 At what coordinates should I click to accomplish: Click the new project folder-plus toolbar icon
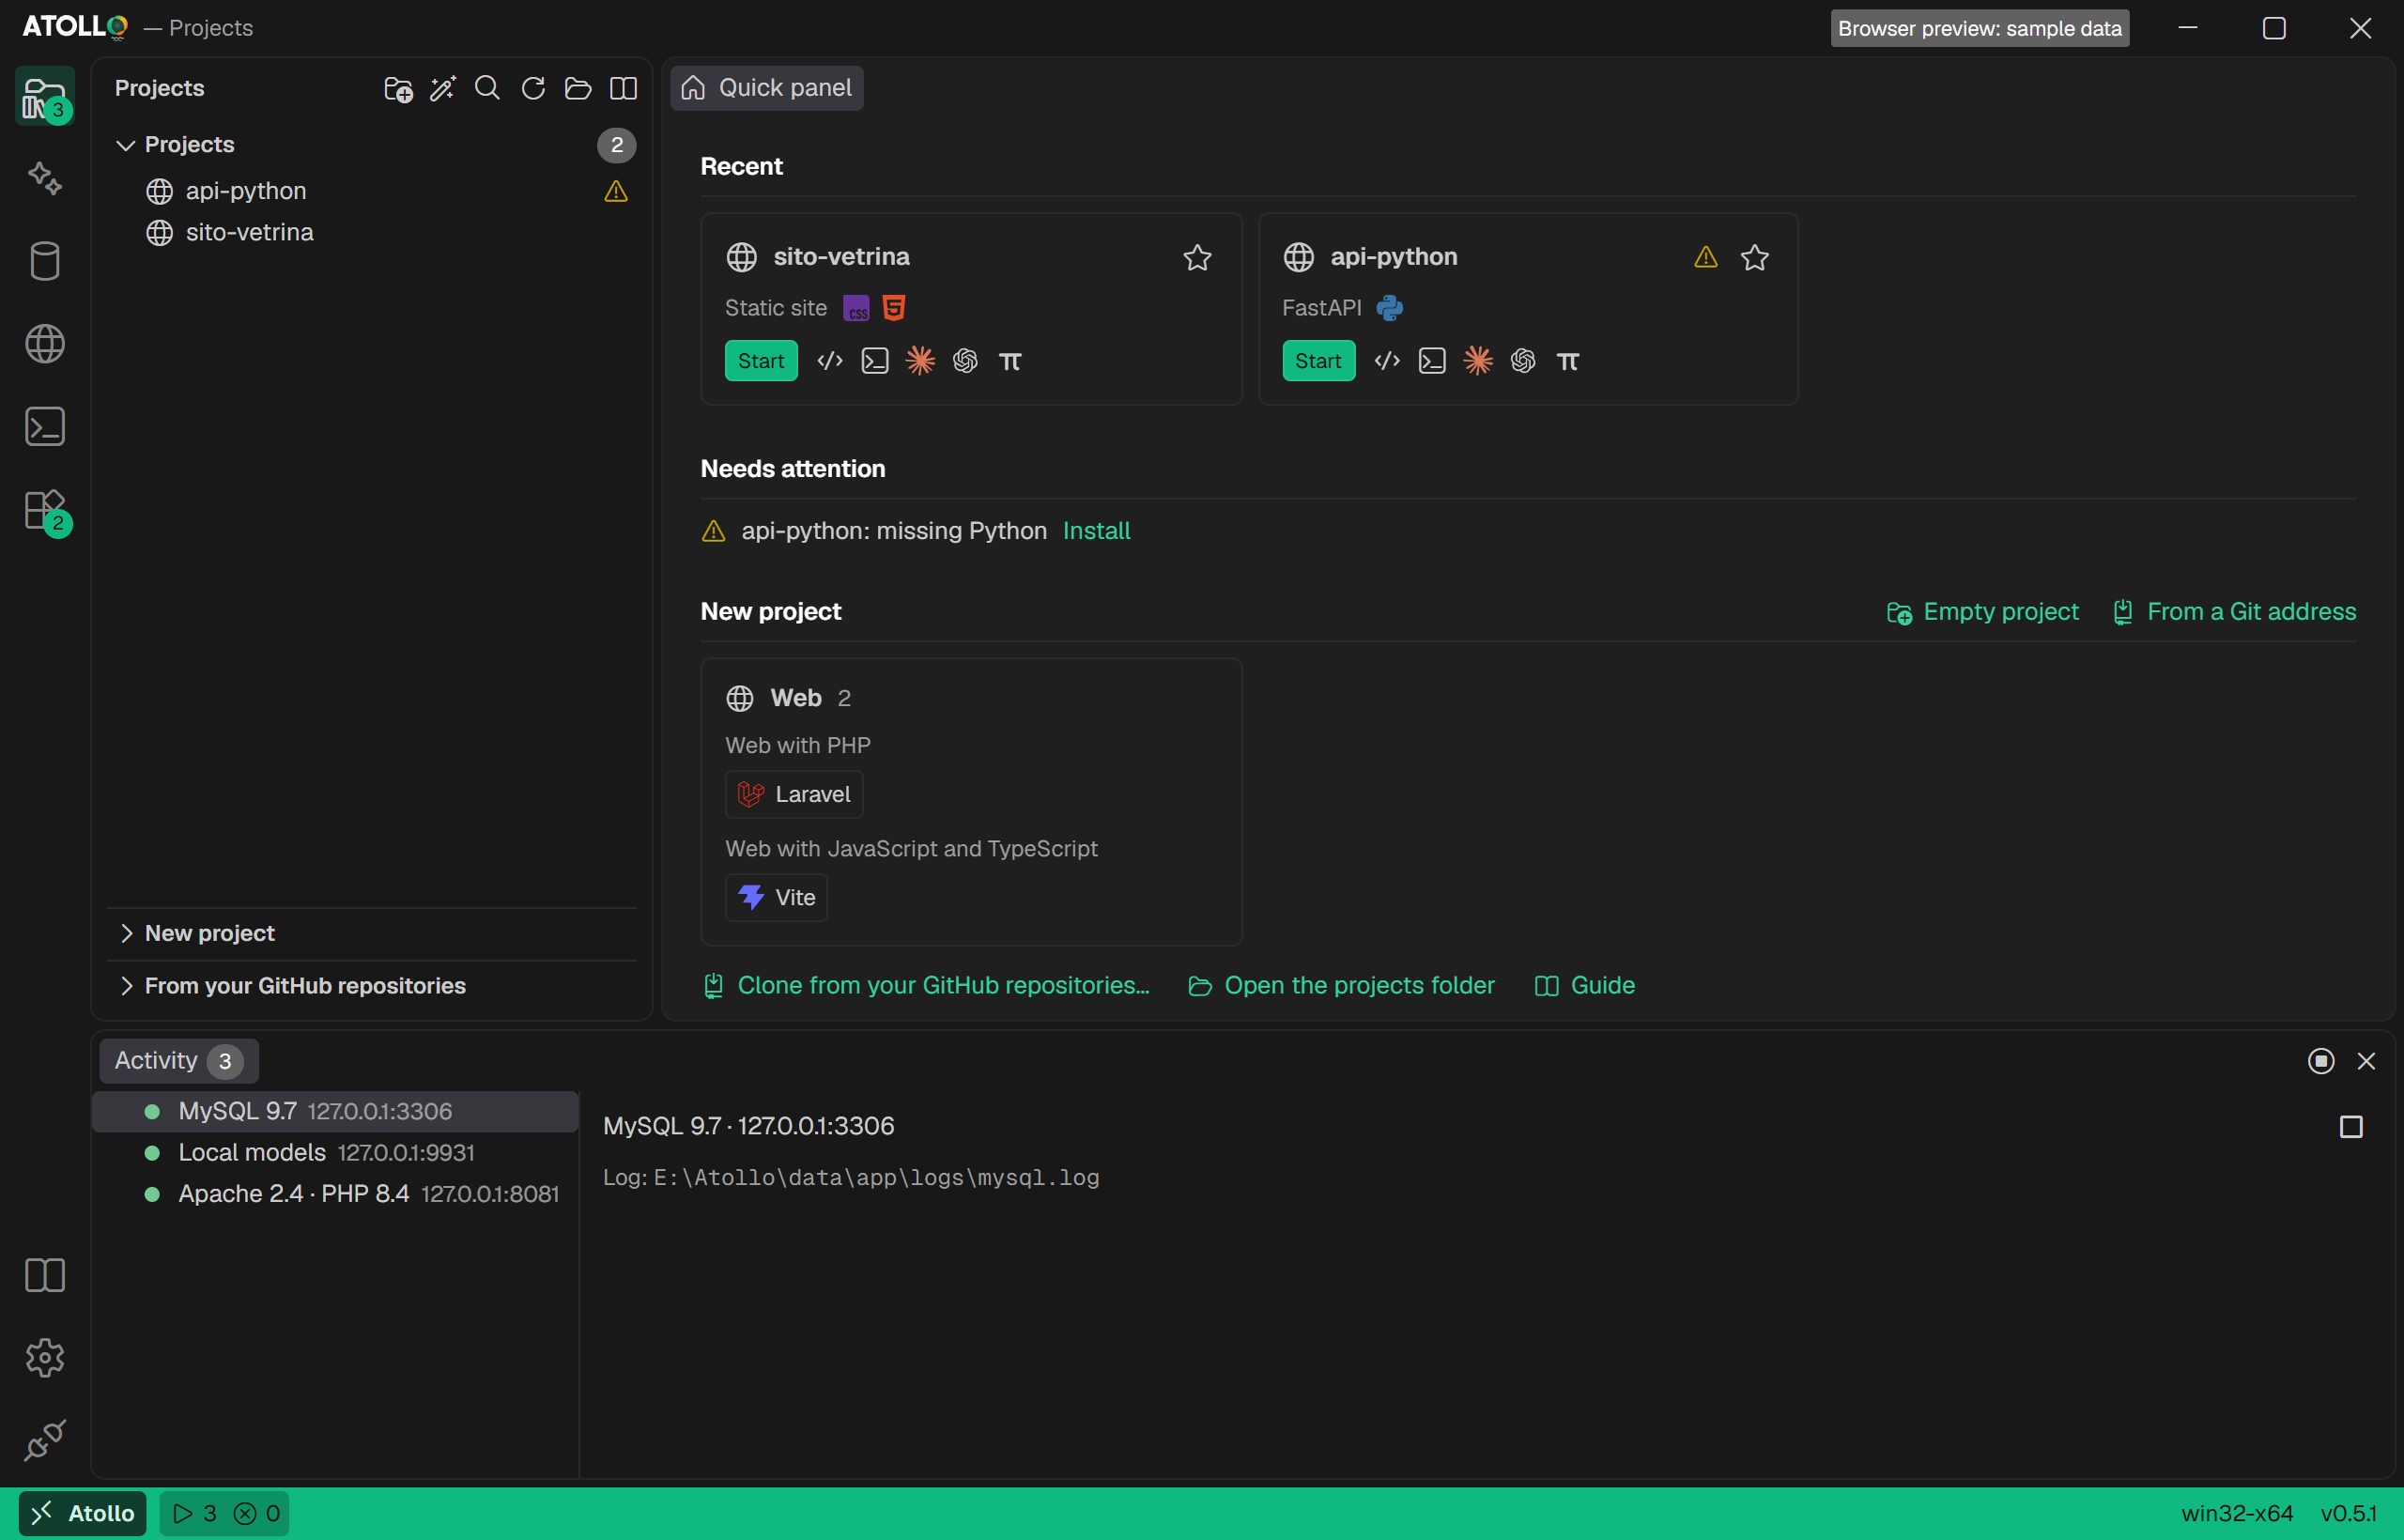tap(398, 89)
